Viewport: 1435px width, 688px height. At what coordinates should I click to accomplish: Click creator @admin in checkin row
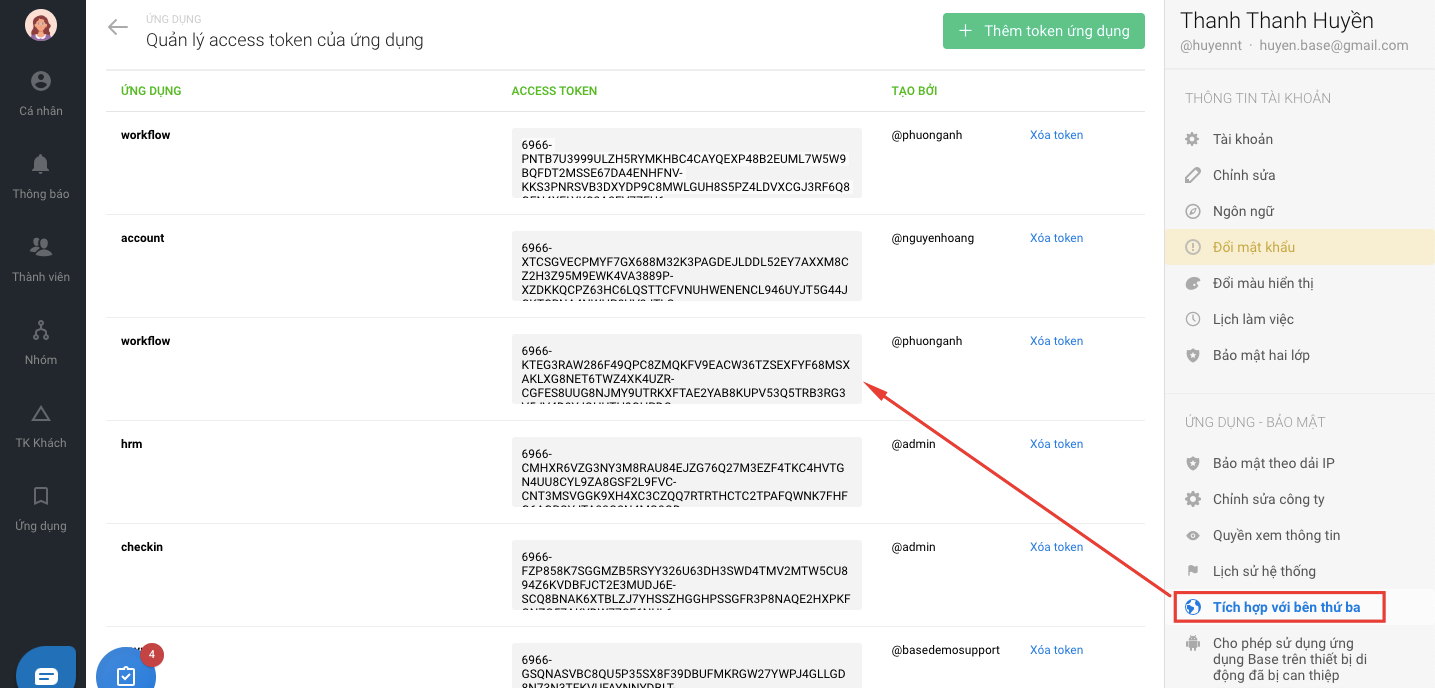coord(914,547)
